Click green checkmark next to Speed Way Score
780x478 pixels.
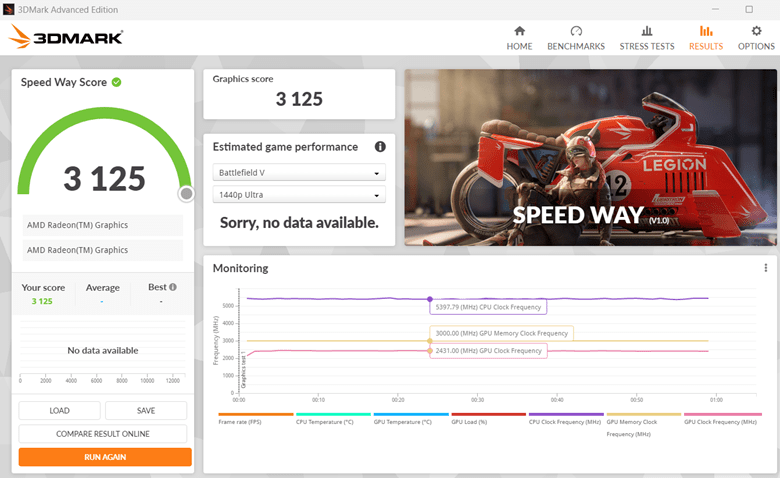[x=117, y=82]
